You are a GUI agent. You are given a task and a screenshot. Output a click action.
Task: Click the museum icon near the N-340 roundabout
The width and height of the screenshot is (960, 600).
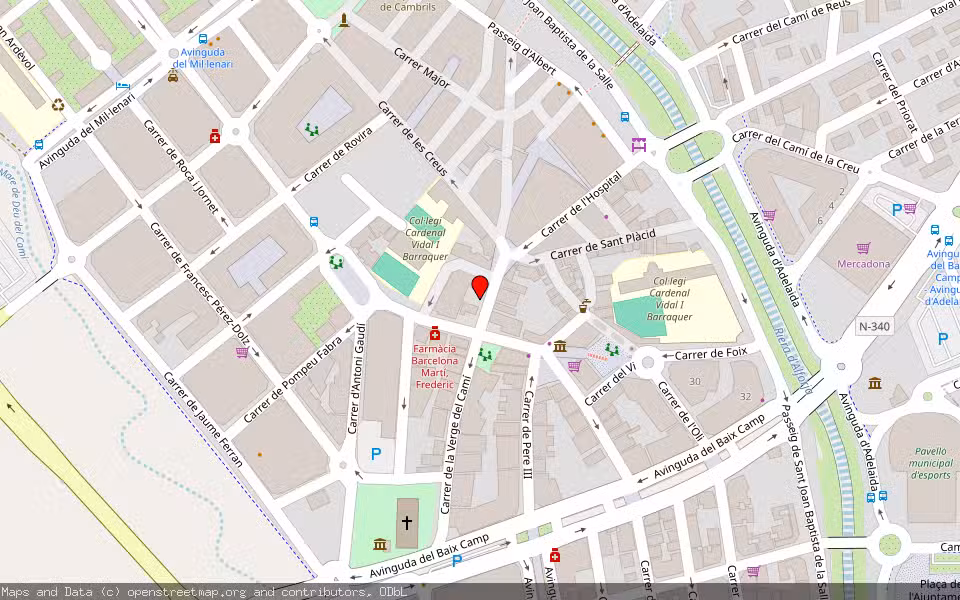click(x=875, y=382)
